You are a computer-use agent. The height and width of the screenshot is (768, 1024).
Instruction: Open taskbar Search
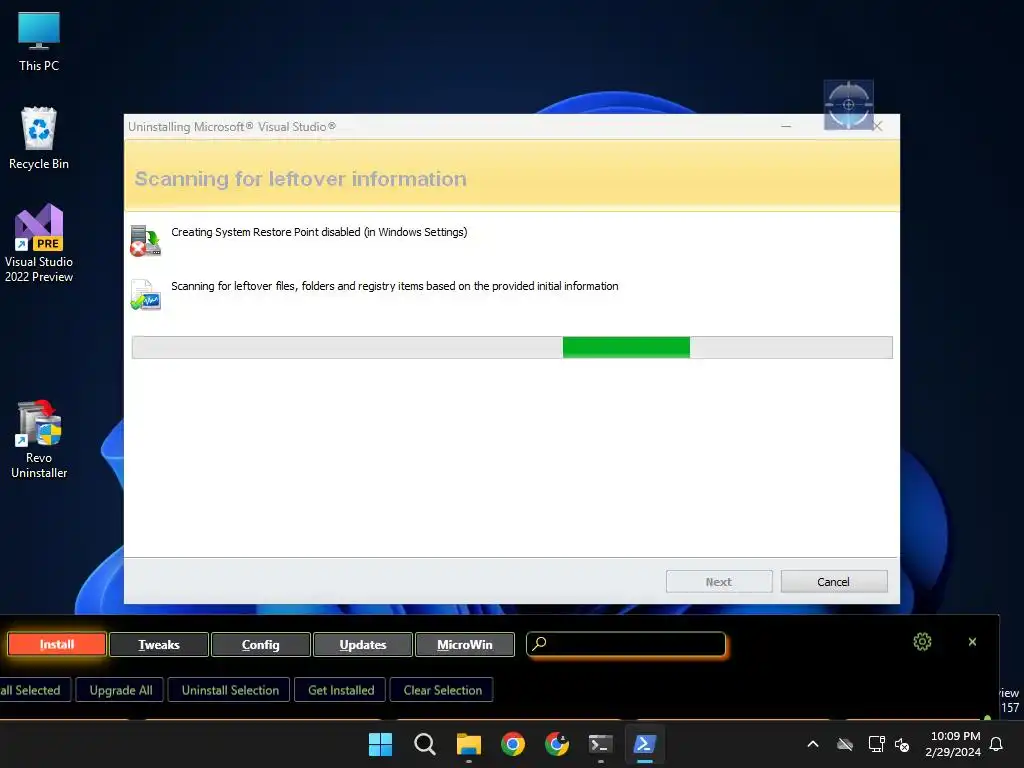424,744
